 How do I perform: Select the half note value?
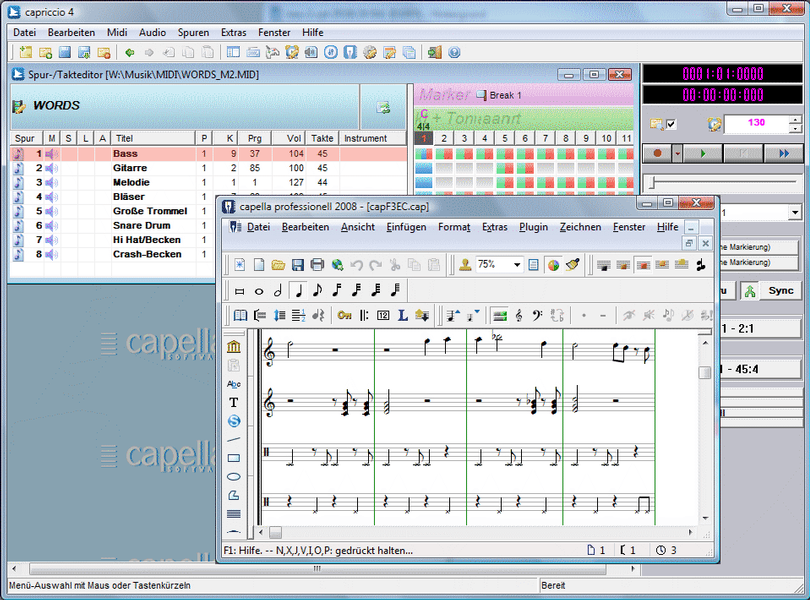(x=278, y=291)
